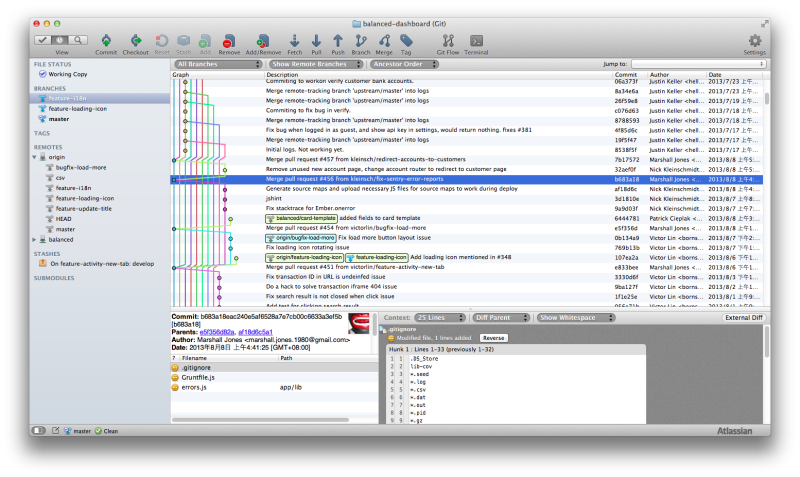
Task: Select commit 'Merge pull request #457' row
Action: point(467,159)
